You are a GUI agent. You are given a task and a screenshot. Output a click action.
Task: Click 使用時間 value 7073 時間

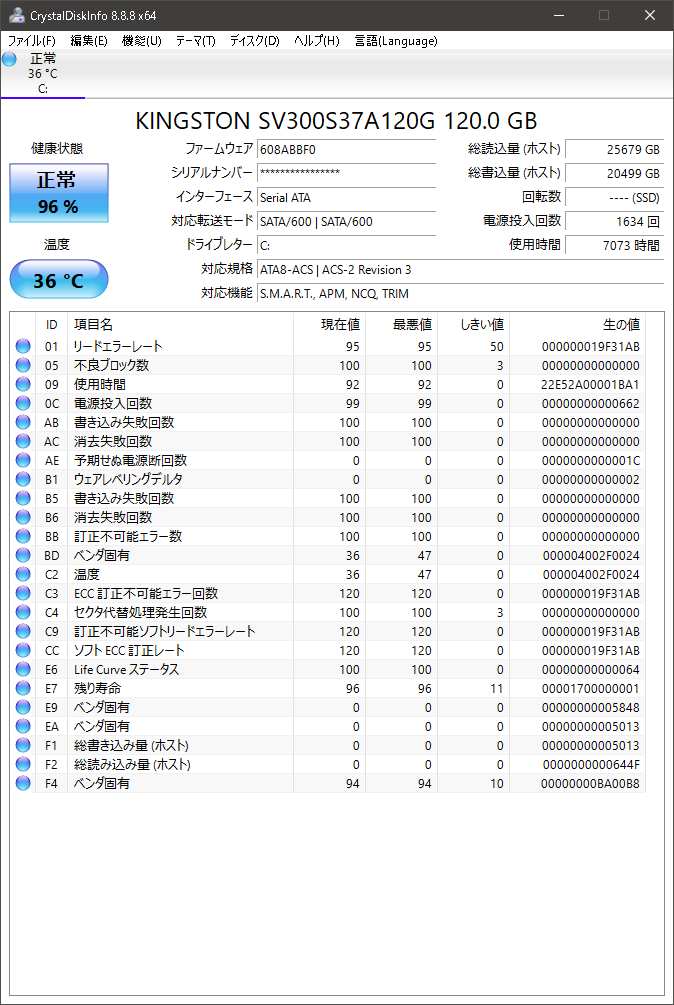click(615, 245)
